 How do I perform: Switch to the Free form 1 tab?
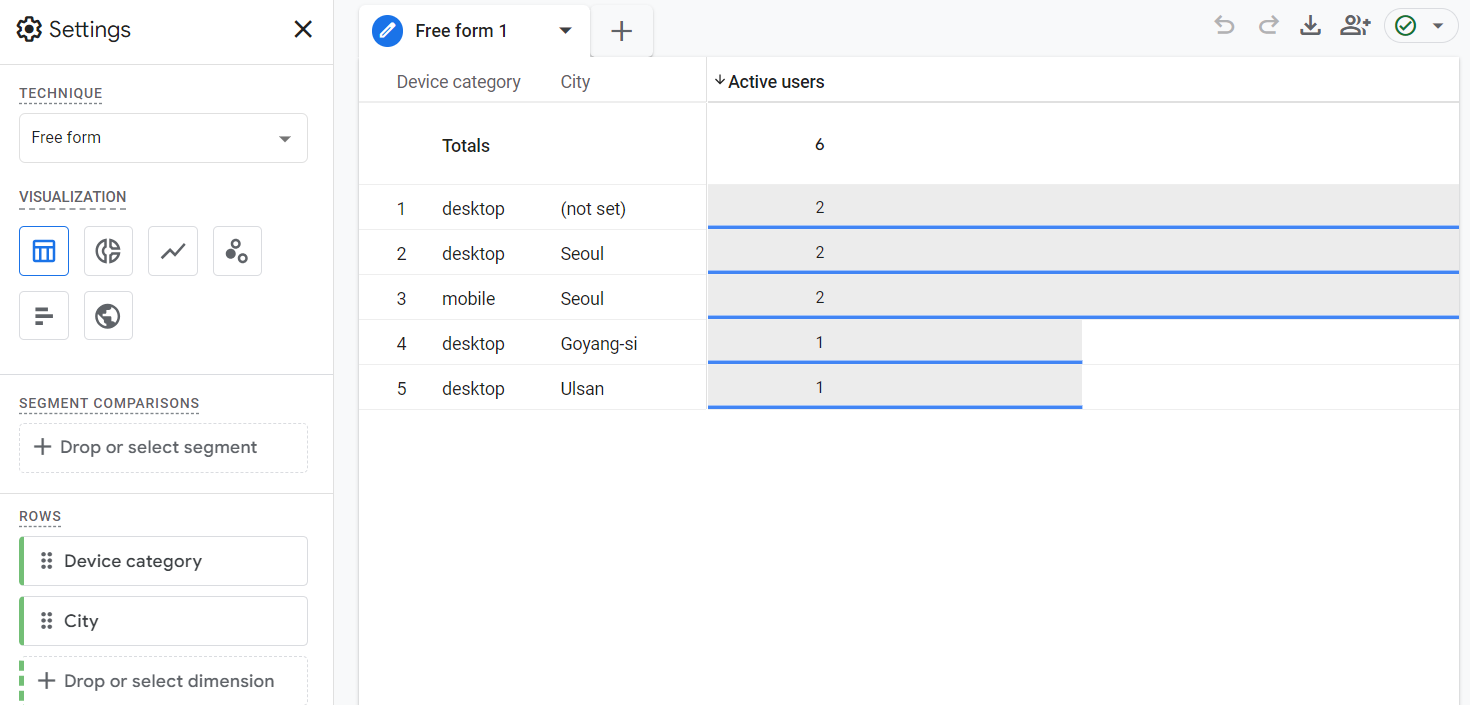[461, 31]
